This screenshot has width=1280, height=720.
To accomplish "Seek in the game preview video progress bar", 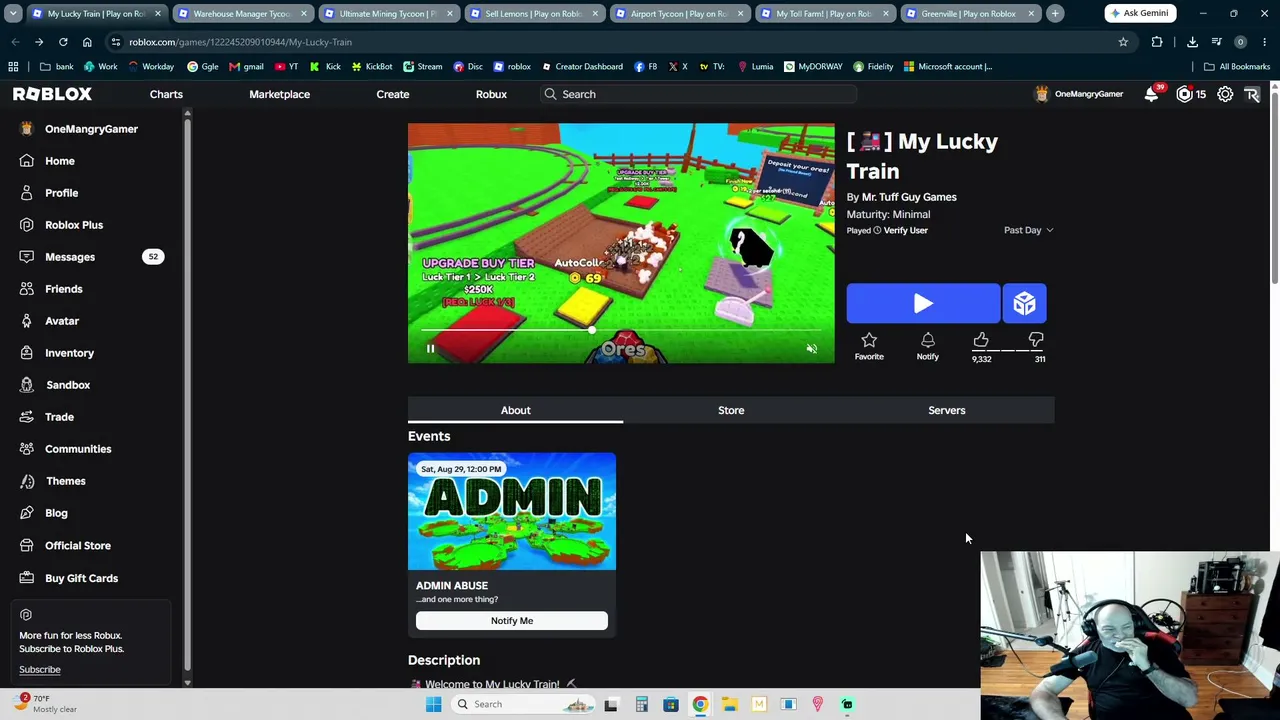I will click(x=621, y=330).
